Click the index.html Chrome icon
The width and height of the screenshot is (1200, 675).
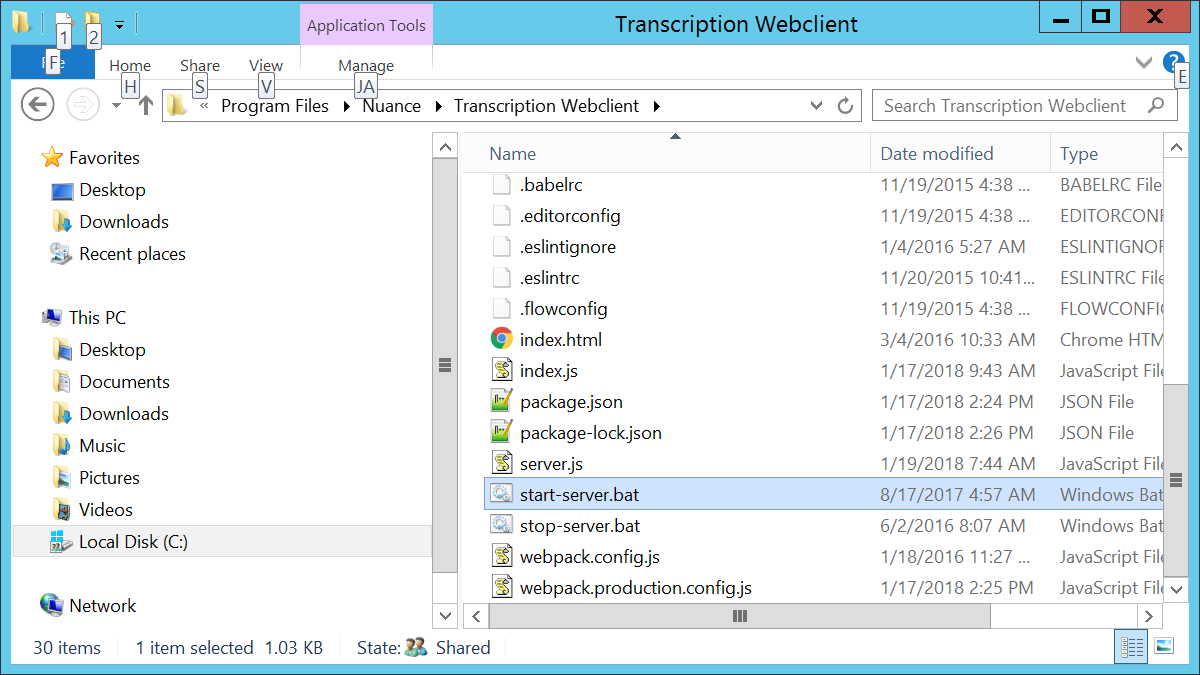point(502,340)
